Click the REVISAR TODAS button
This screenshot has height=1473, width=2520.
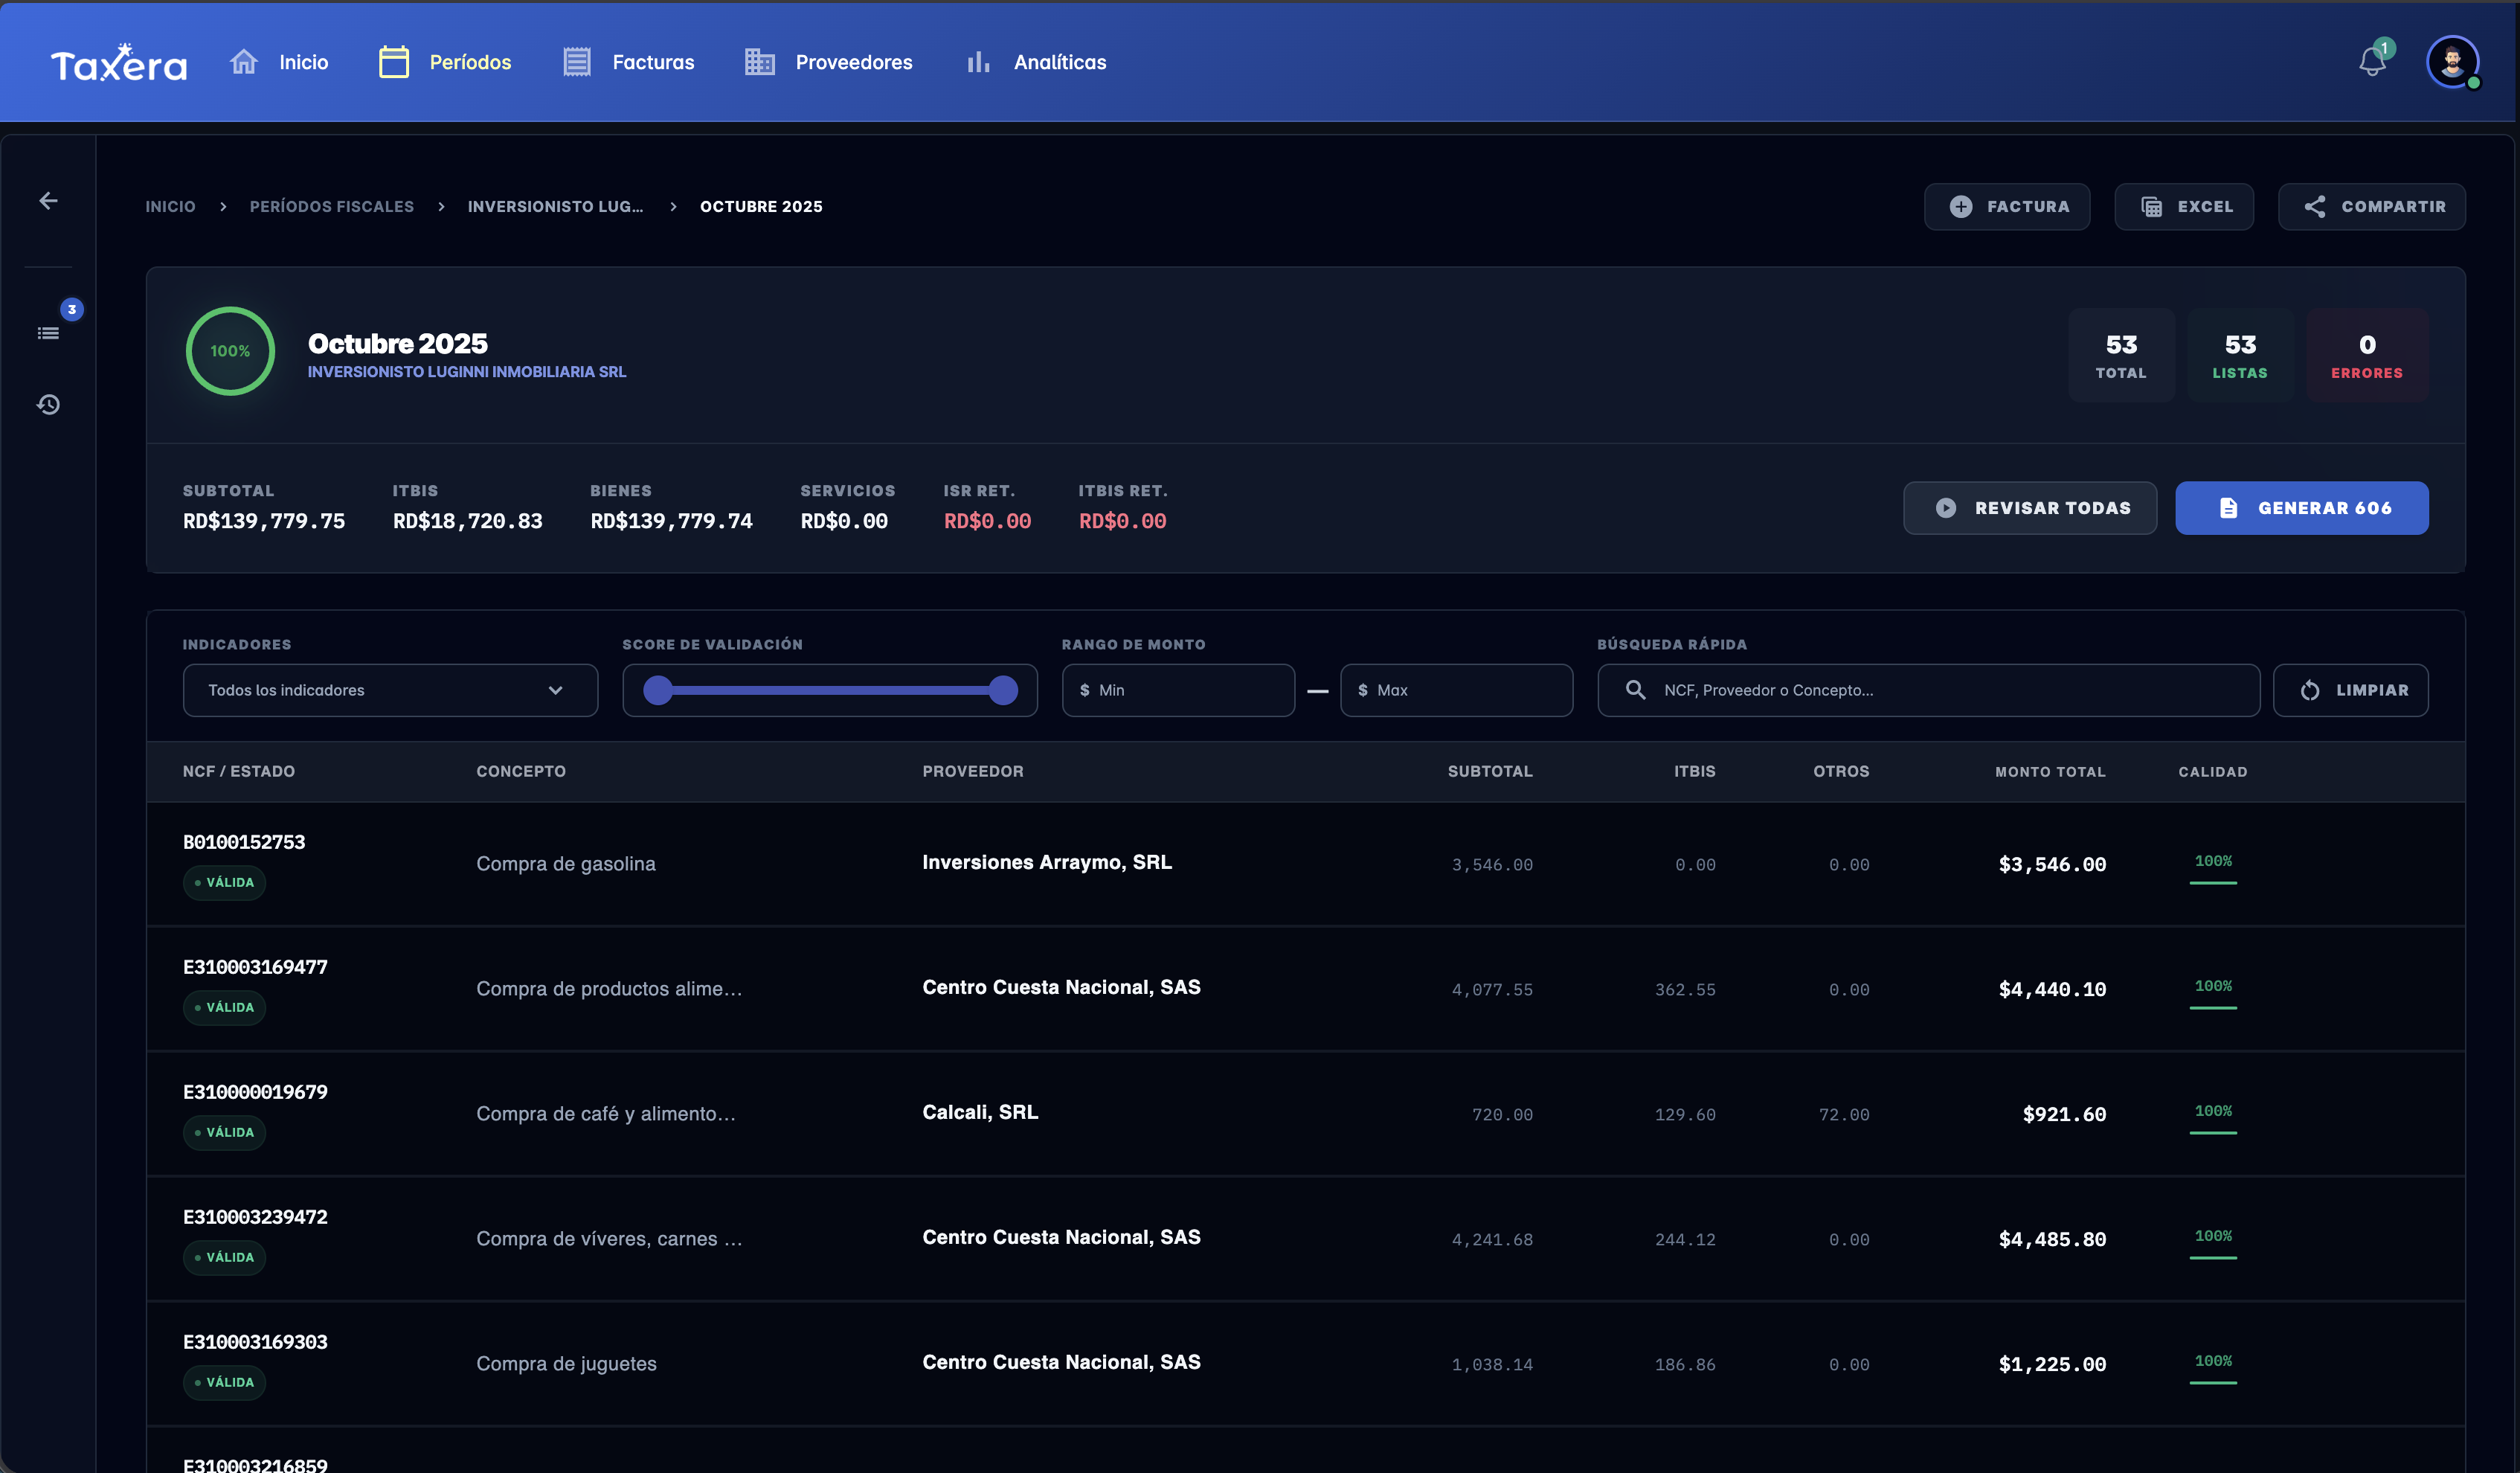[x=2029, y=508]
